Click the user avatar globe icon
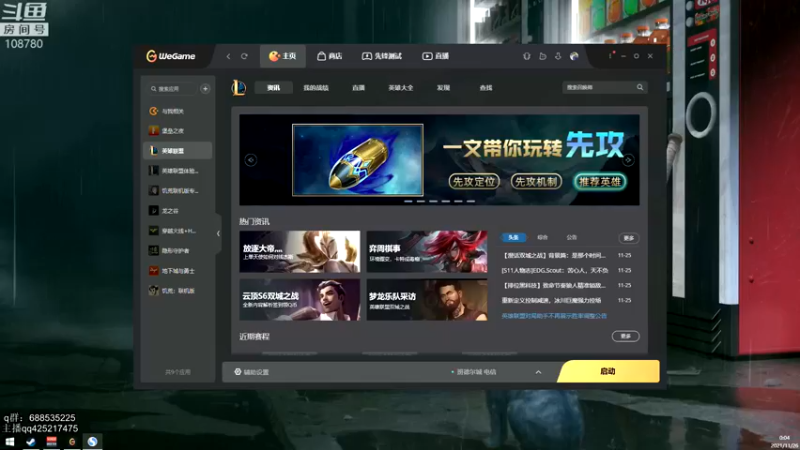Screen dimensions: 800x450 click(574, 56)
